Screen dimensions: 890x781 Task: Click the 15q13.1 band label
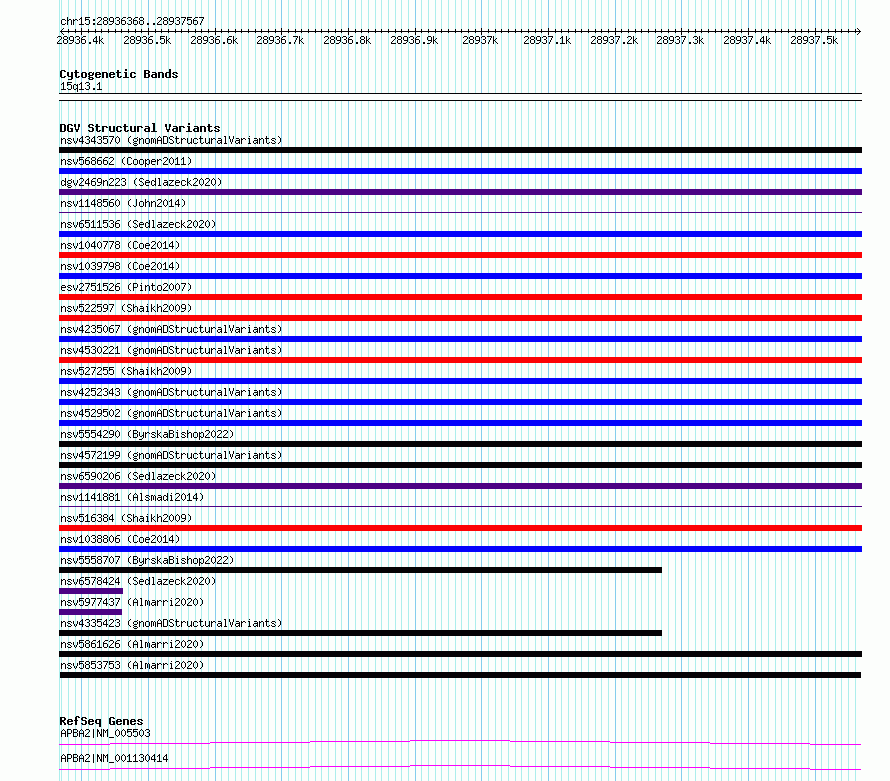[81, 86]
